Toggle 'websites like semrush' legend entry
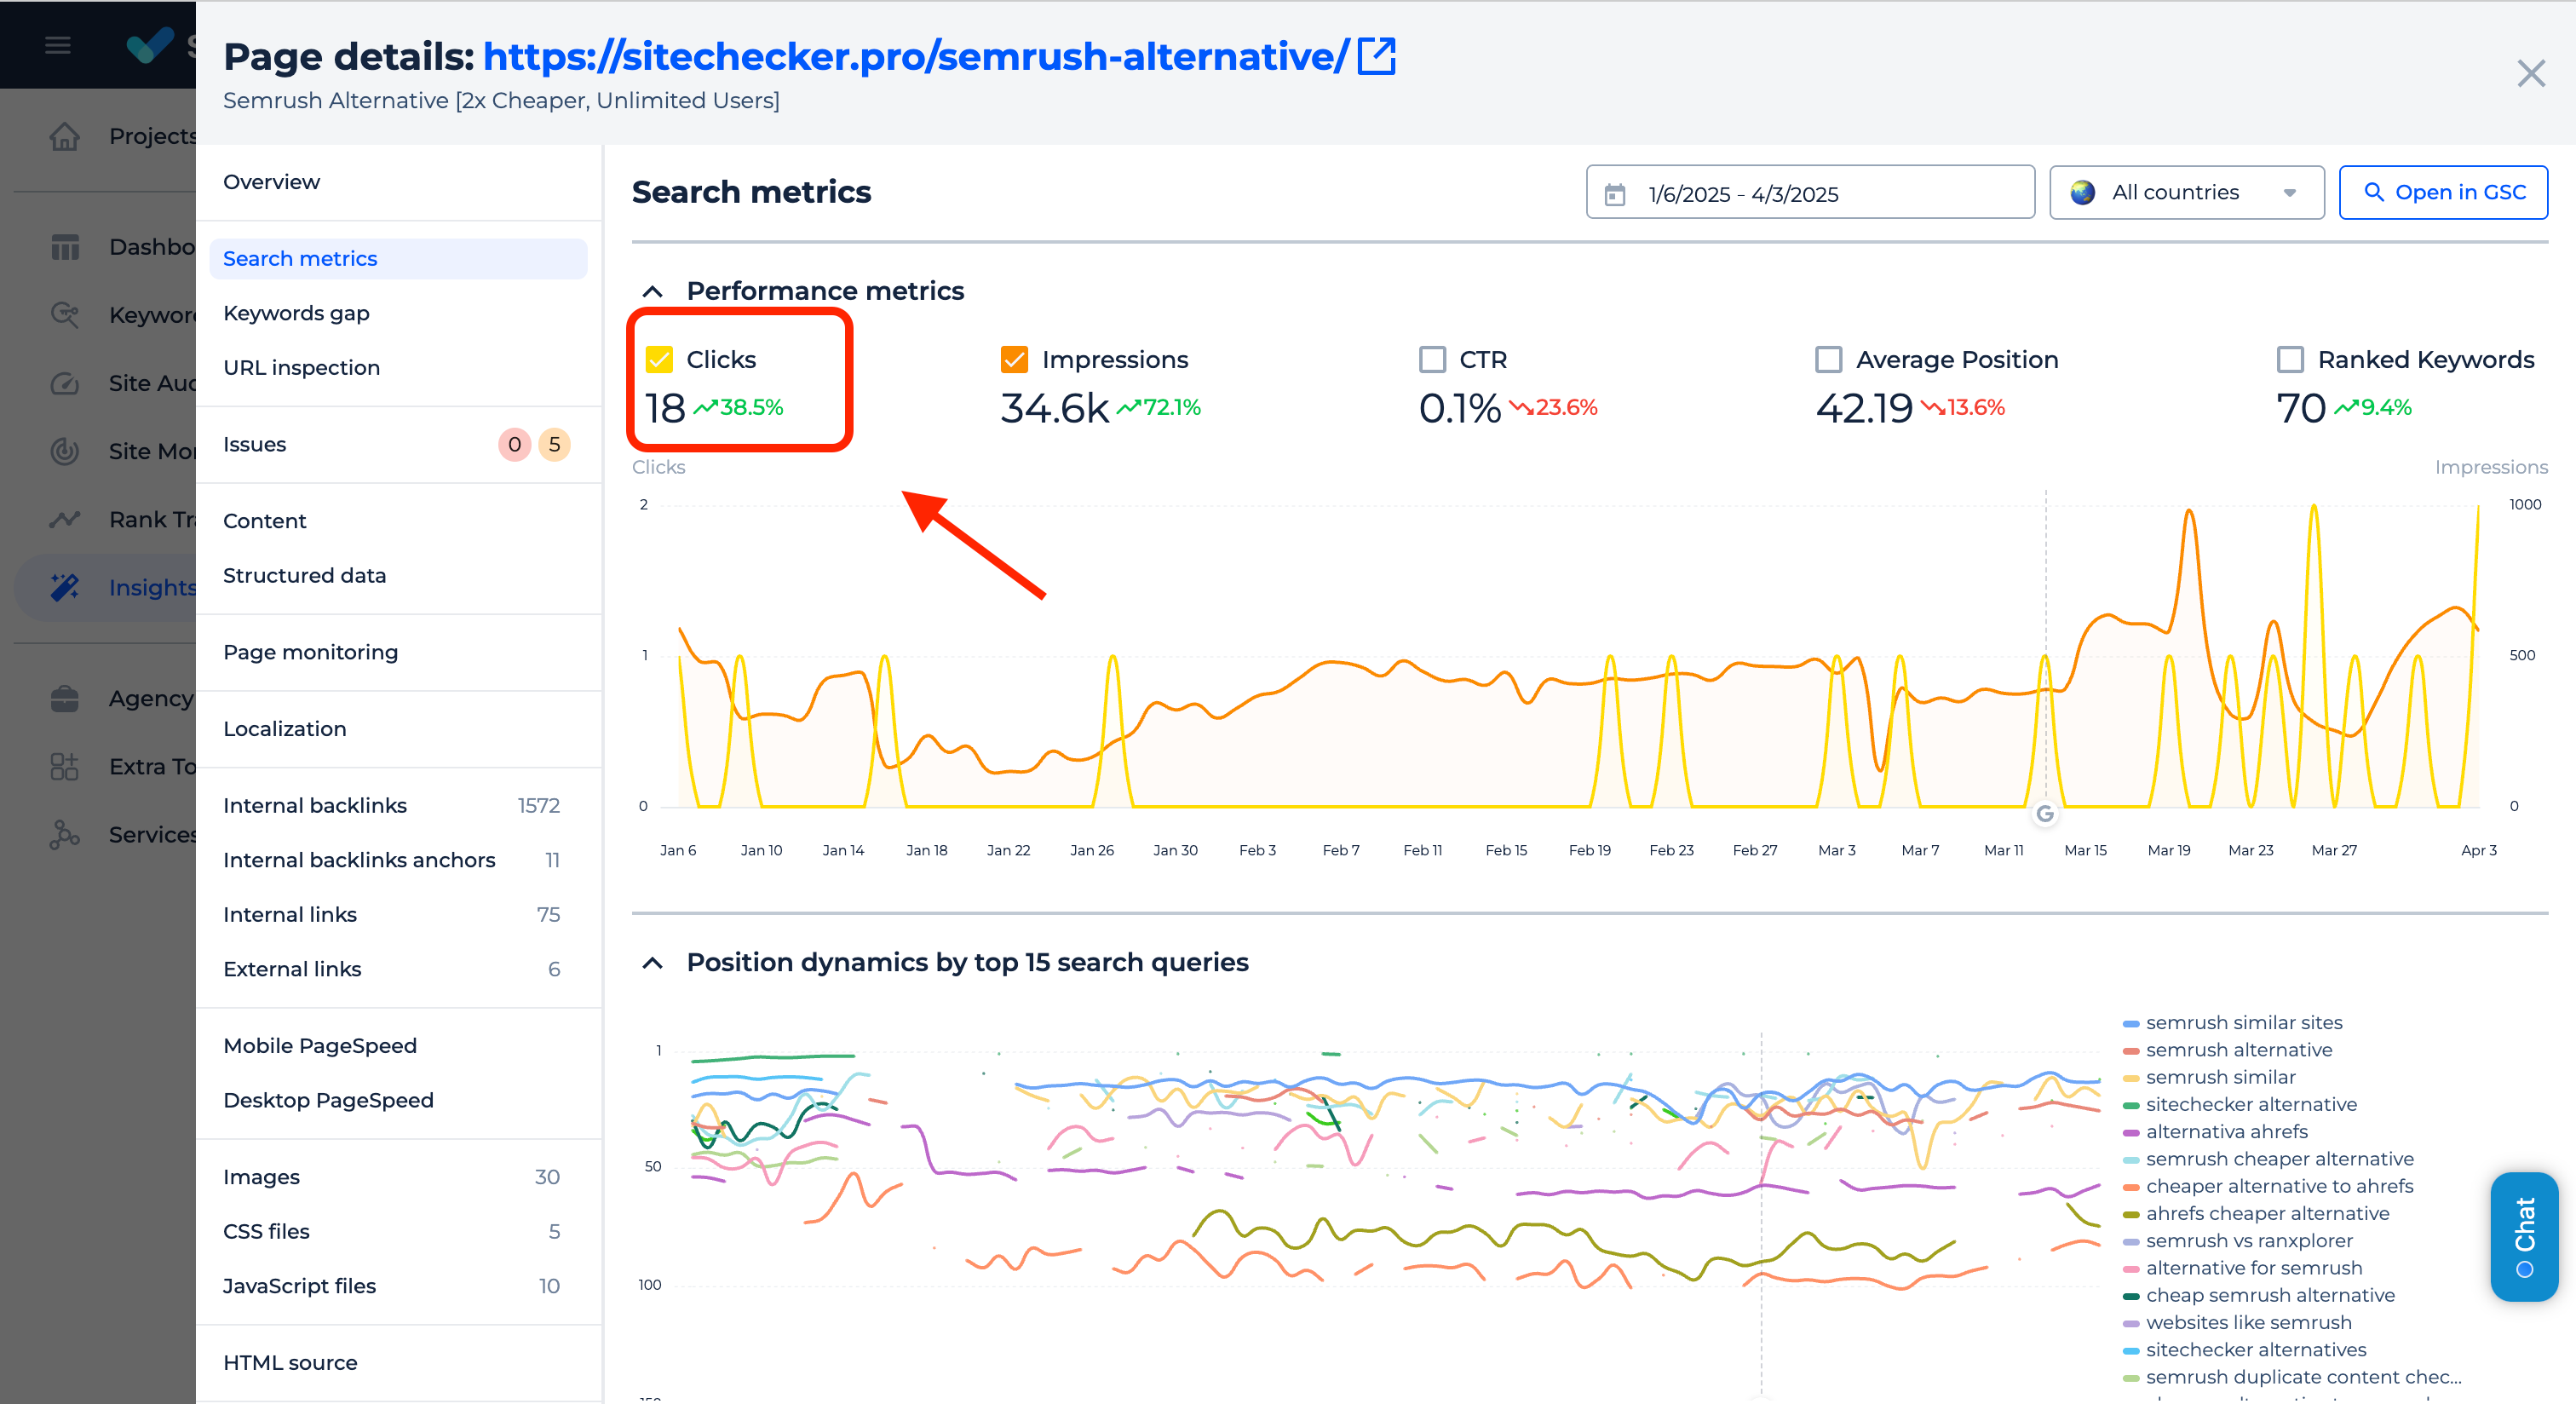Image resolution: width=2576 pixels, height=1404 pixels. coord(2237,1323)
